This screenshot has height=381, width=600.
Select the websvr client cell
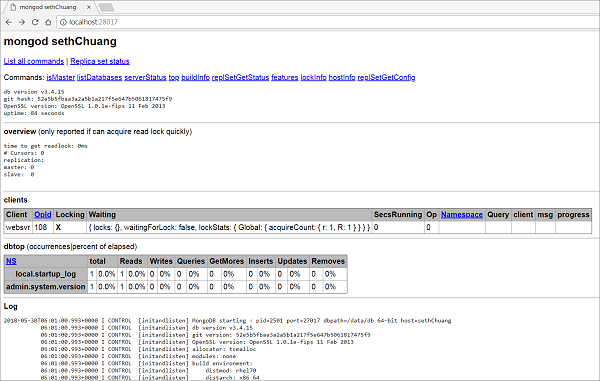click(x=18, y=227)
